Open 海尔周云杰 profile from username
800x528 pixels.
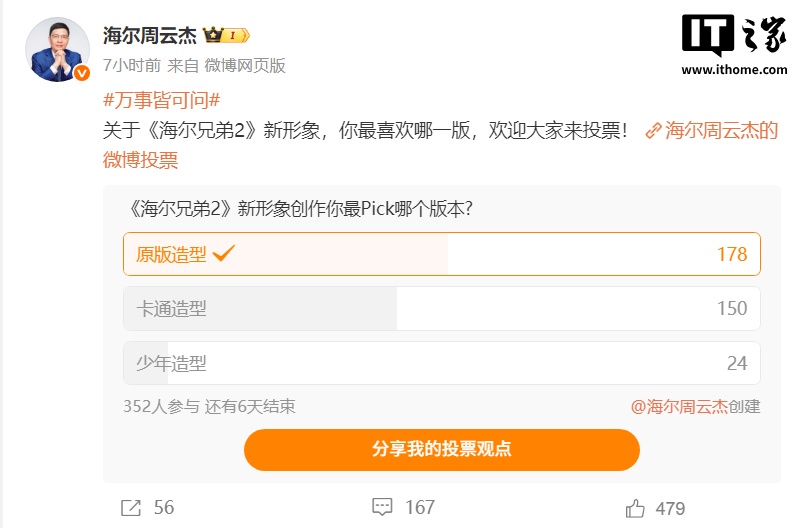(x=150, y=35)
